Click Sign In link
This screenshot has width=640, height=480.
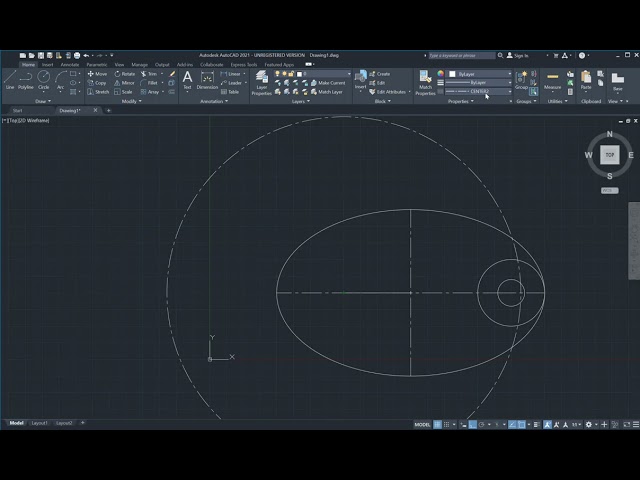click(518, 56)
